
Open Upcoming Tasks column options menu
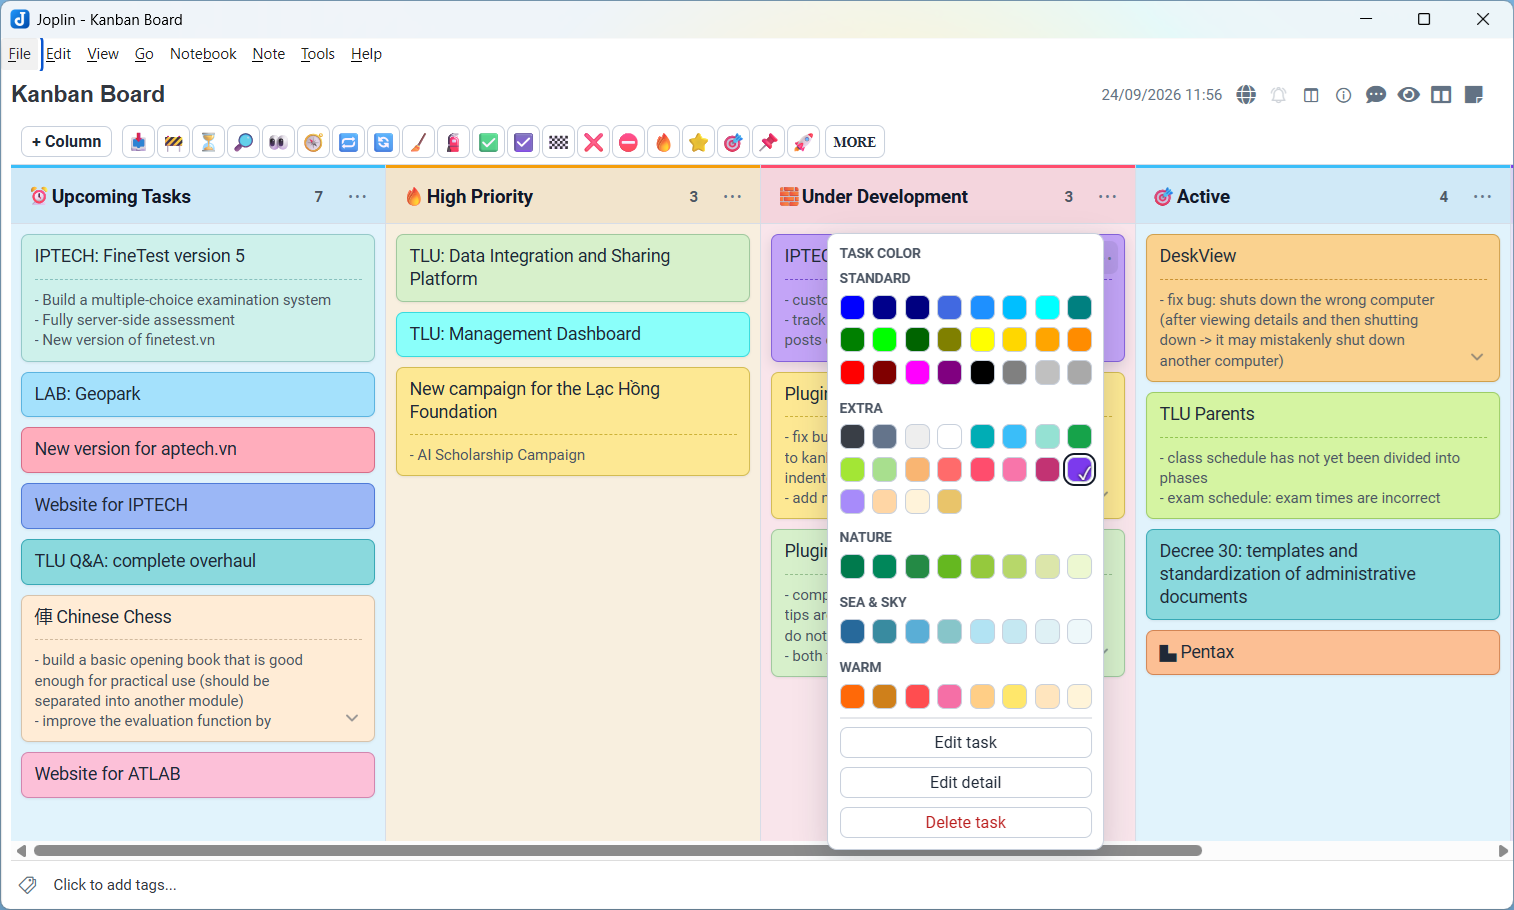pyautogui.click(x=357, y=197)
